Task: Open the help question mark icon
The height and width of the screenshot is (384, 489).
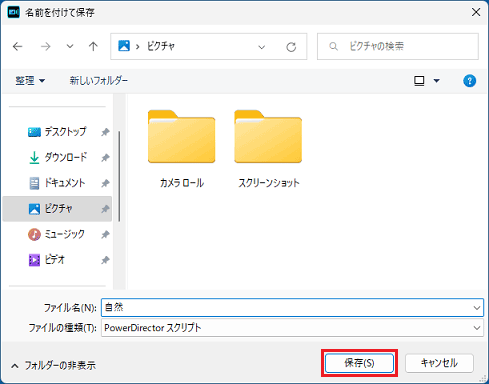Action: [x=469, y=81]
